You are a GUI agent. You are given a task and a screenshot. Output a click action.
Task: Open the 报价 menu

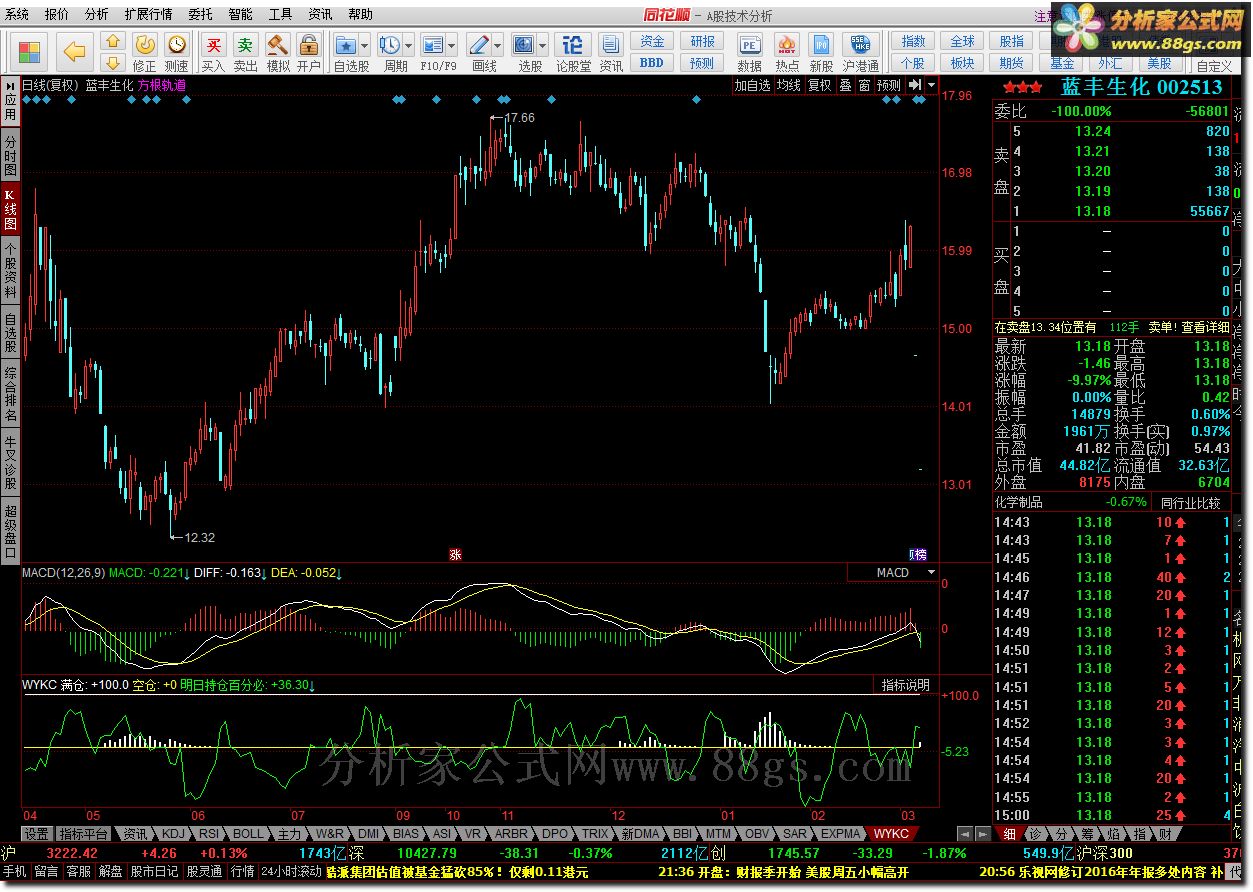pyautogui.click(x=57, y=15)
